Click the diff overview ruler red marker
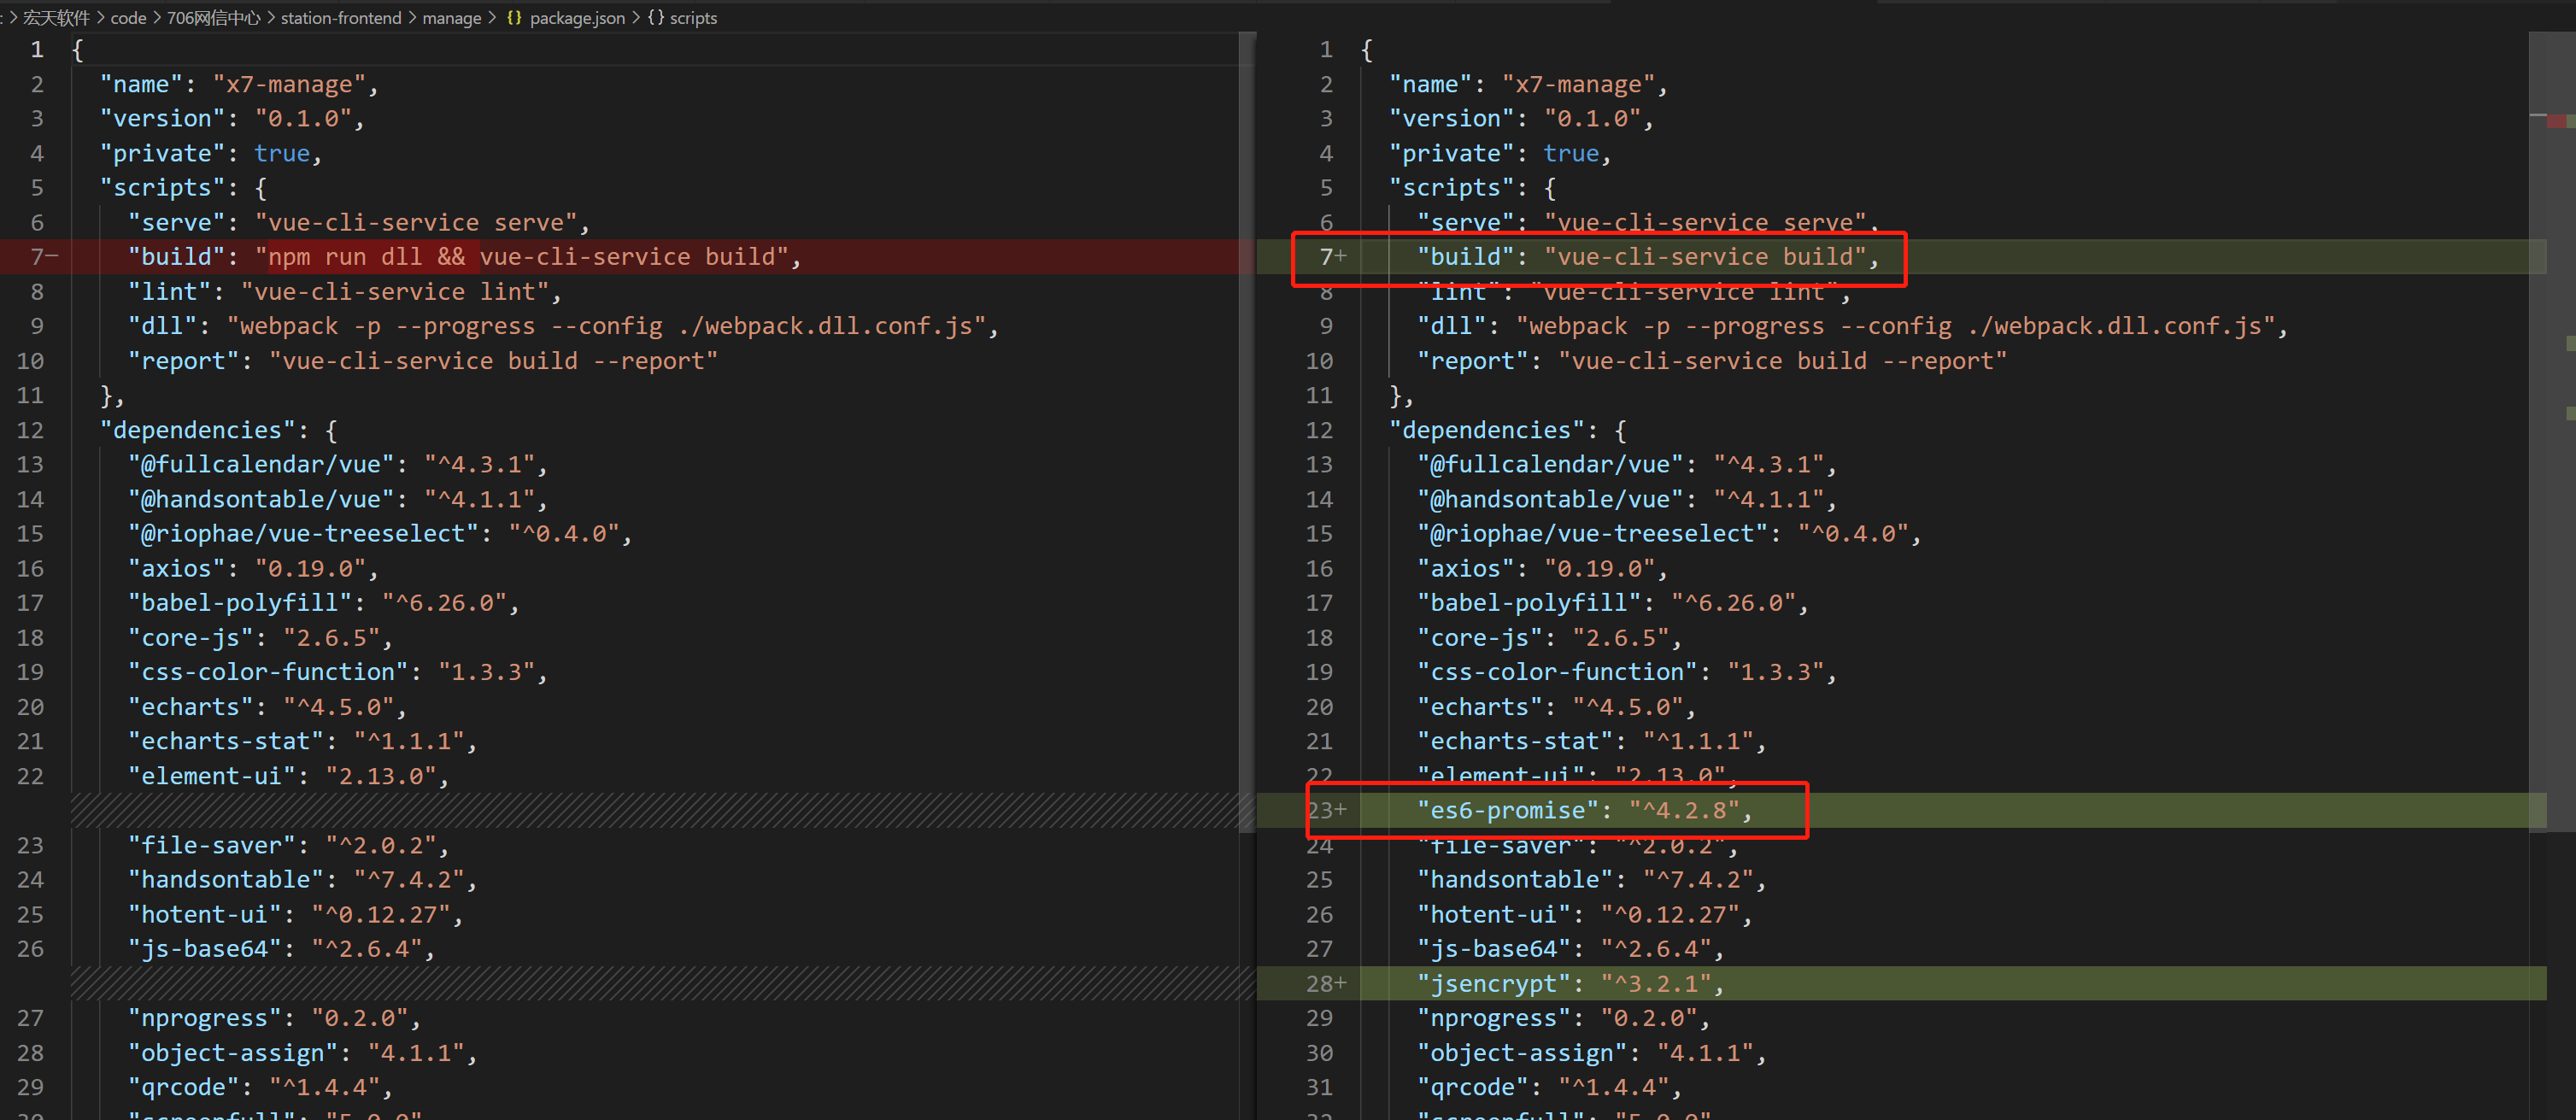The height and width of the screenshot is (1120, 2576). tap(2559, 121)
